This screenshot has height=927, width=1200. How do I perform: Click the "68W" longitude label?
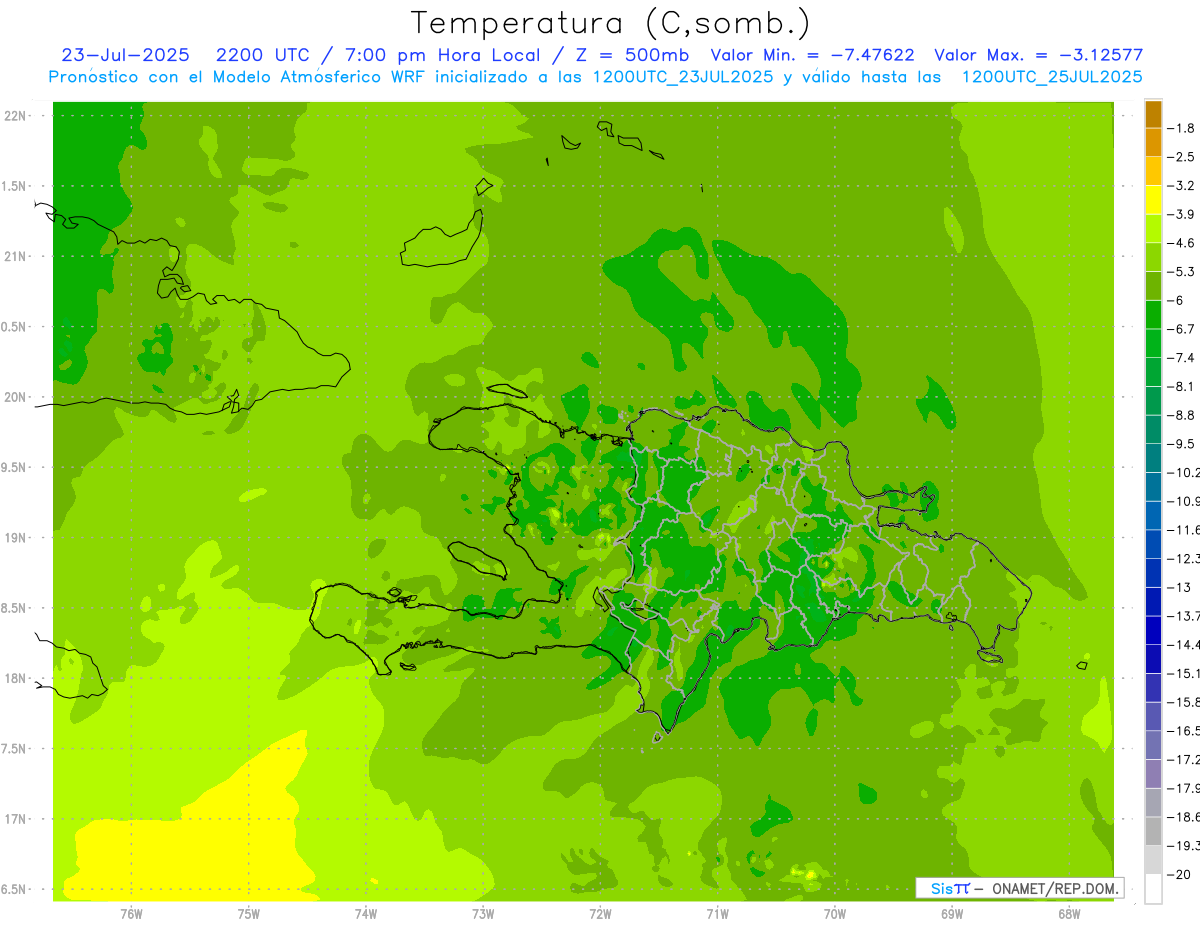coord(1069,913)
